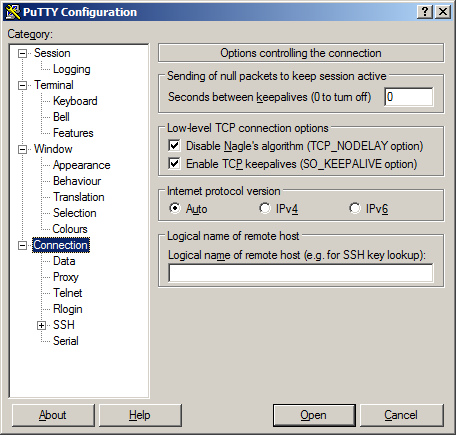Collapse the Terminal tree node
The height and width of the screenshot is (435, 456).
click(x=22, y=85)
